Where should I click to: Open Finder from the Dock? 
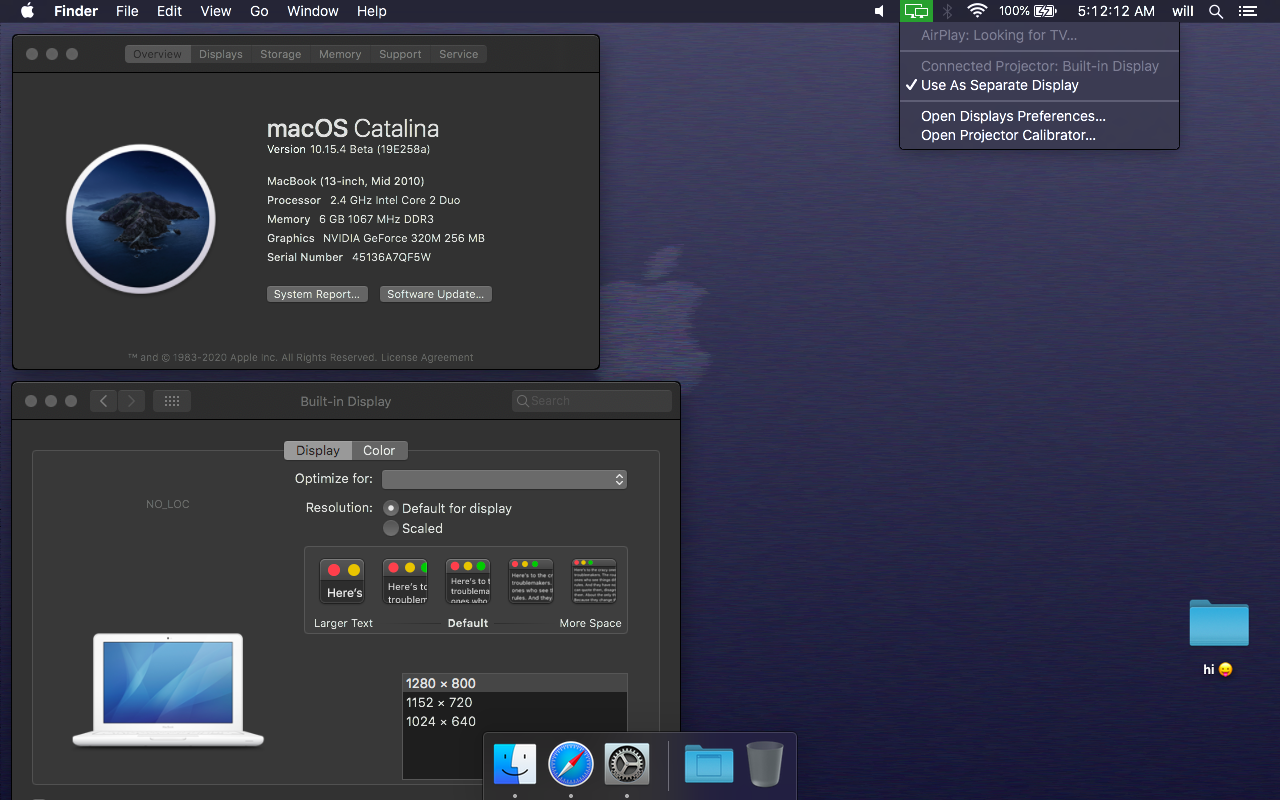click(514, 764)
